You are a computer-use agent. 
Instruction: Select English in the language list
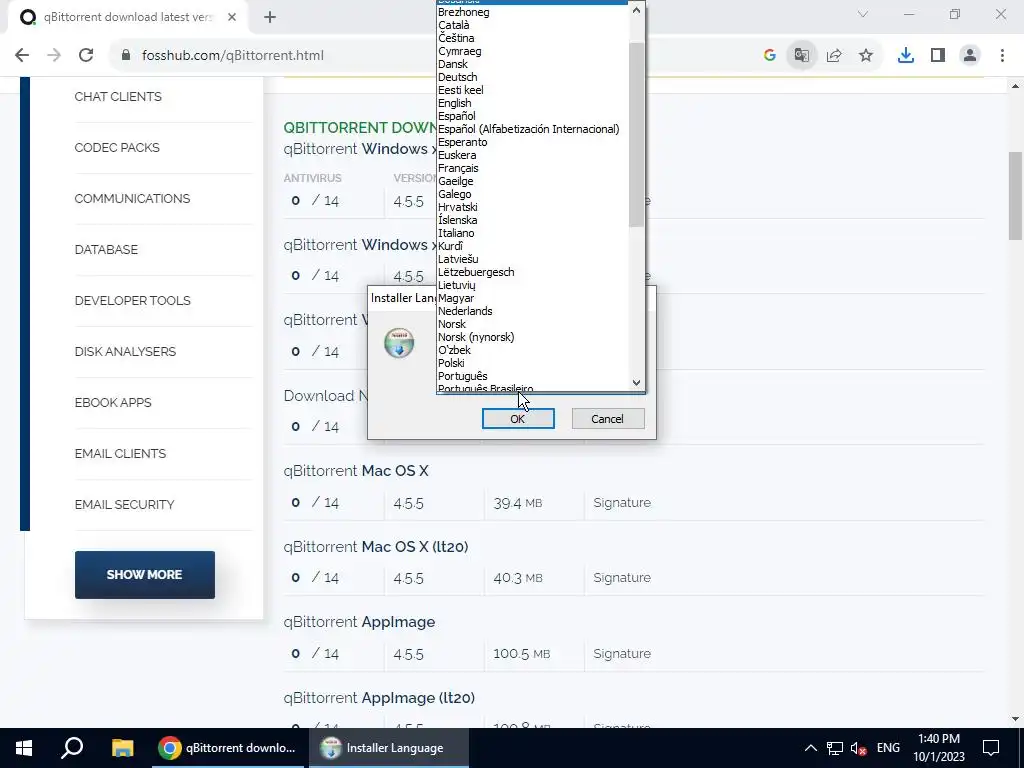(455, 103)
